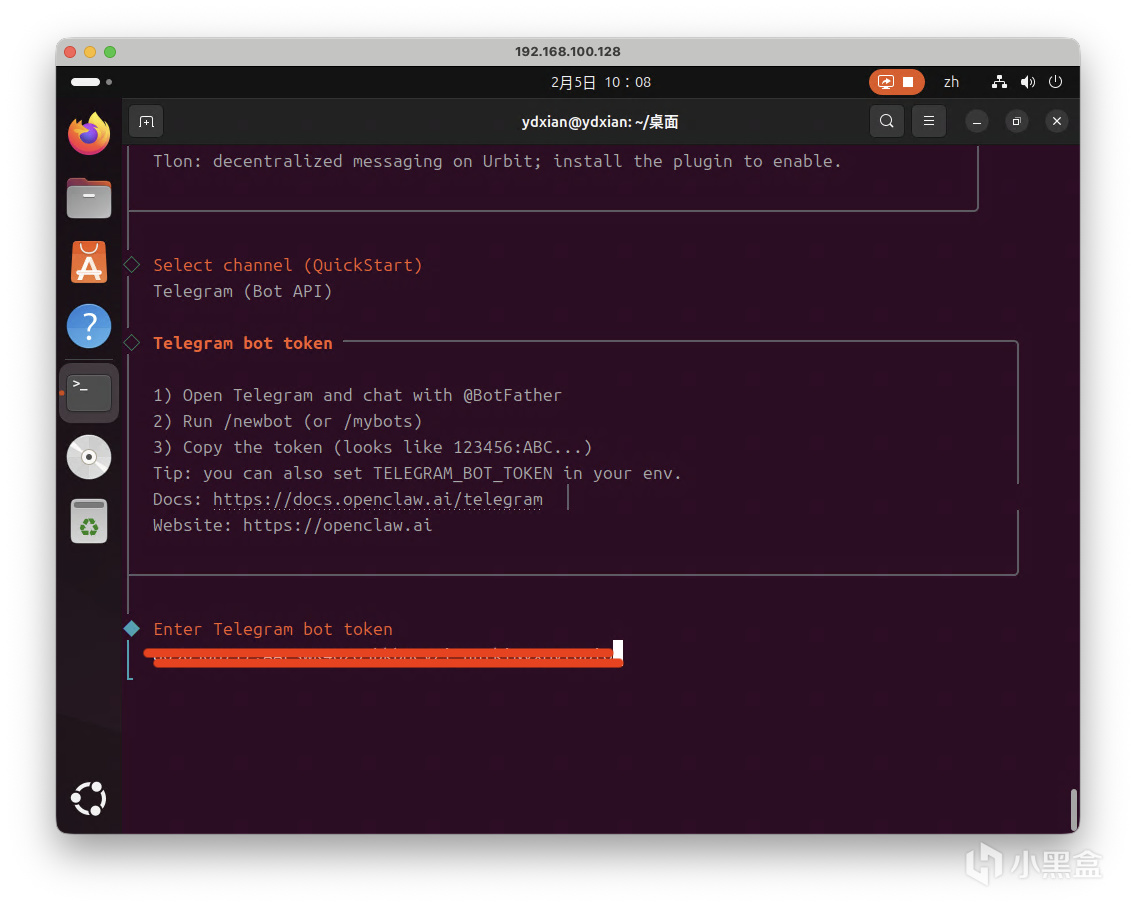The width and height of the screenshot is (1136, 908).
Task: Open the Trash in dock
Action: [x=89, y=521]
